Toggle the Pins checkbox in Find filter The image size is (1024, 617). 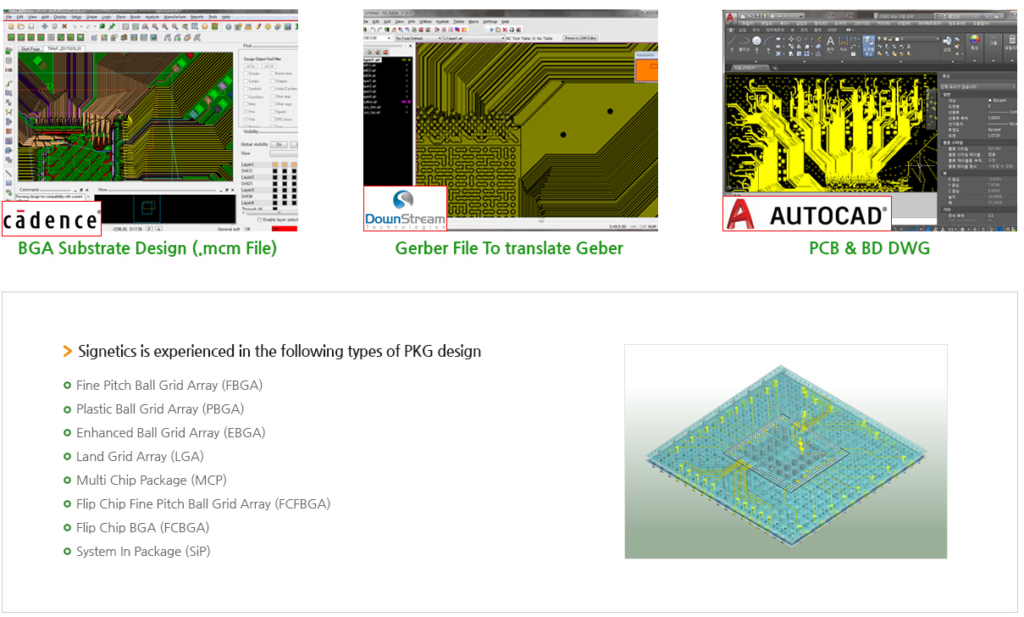(x=246, y=111)
